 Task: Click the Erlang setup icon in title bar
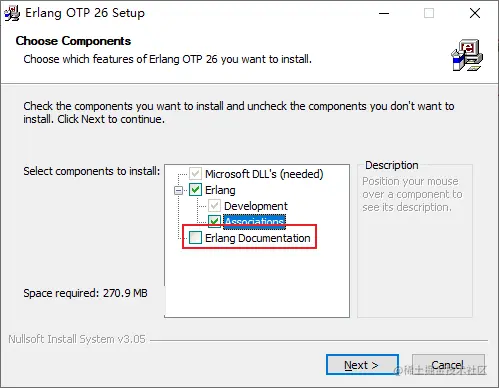coord(12,13)
